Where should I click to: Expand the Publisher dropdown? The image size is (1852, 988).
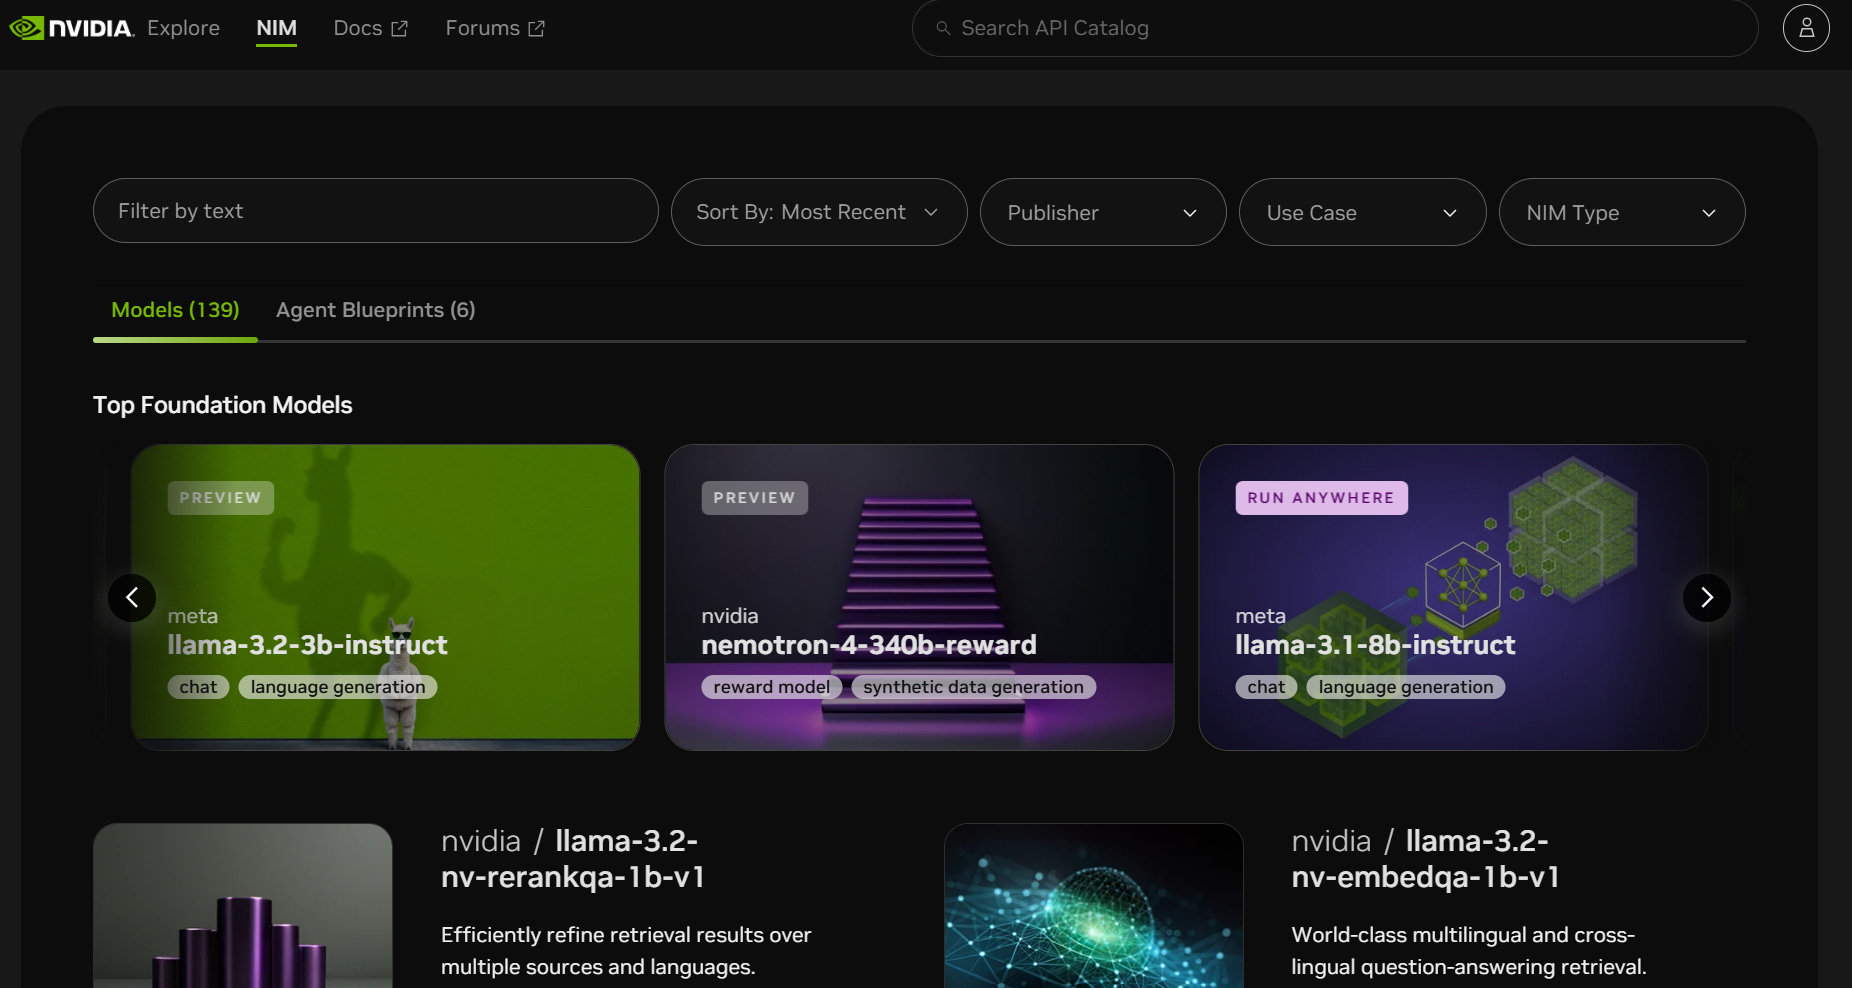(x=1103, y=212)
